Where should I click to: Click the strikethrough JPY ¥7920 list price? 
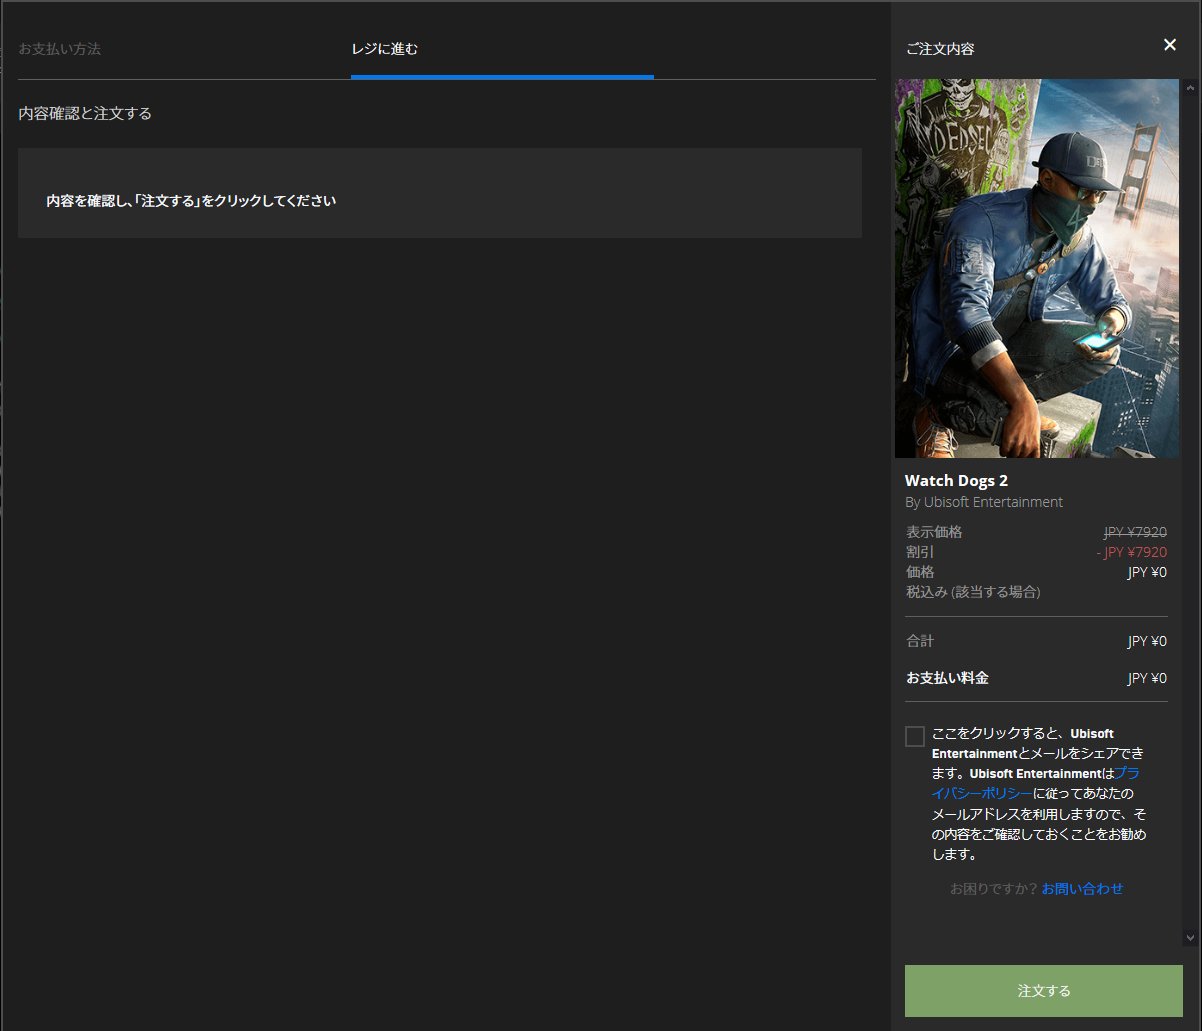[1135, 532]
